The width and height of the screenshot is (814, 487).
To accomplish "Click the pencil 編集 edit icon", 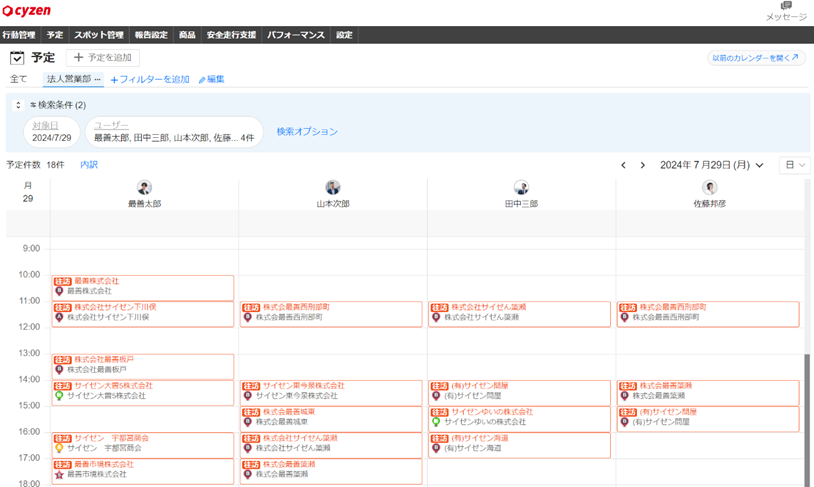I will 202,80.
